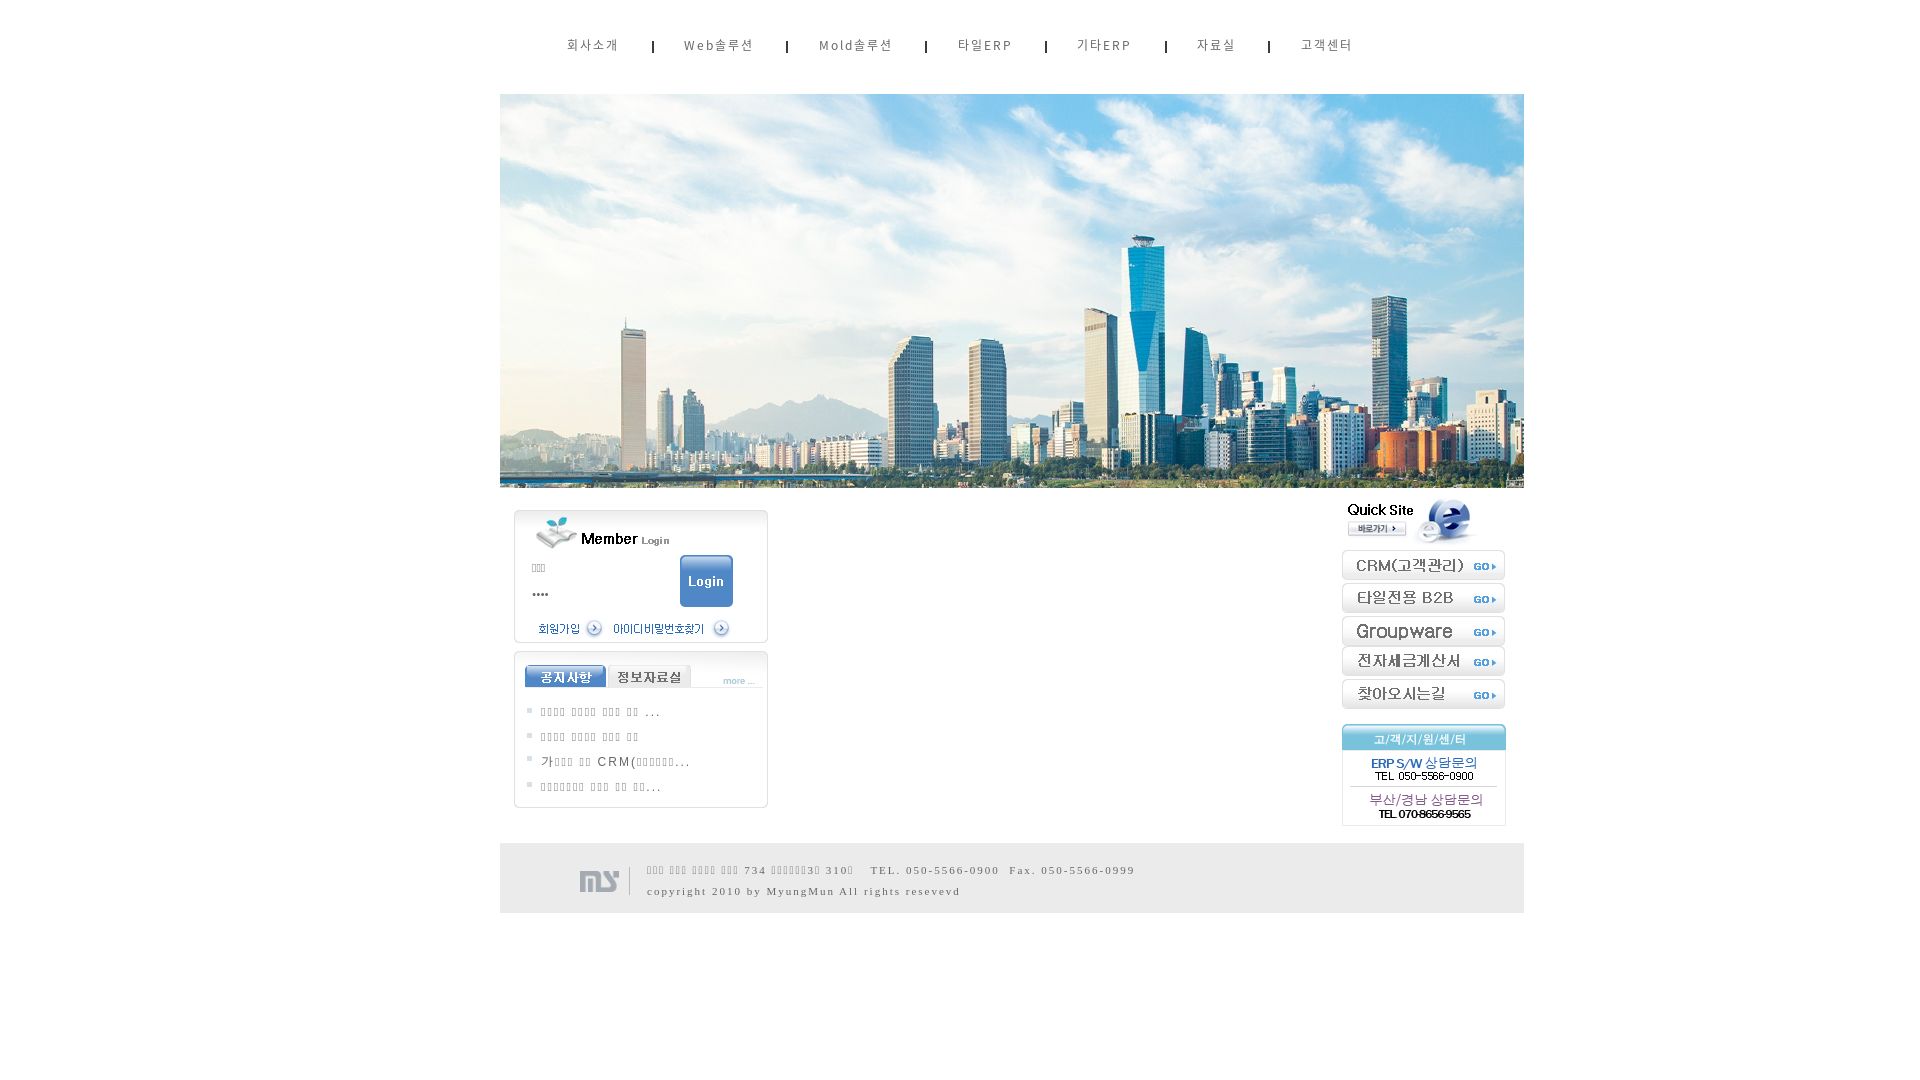Click the MS company logo in footer
1920x1080 pixels.
coord(598,880)
